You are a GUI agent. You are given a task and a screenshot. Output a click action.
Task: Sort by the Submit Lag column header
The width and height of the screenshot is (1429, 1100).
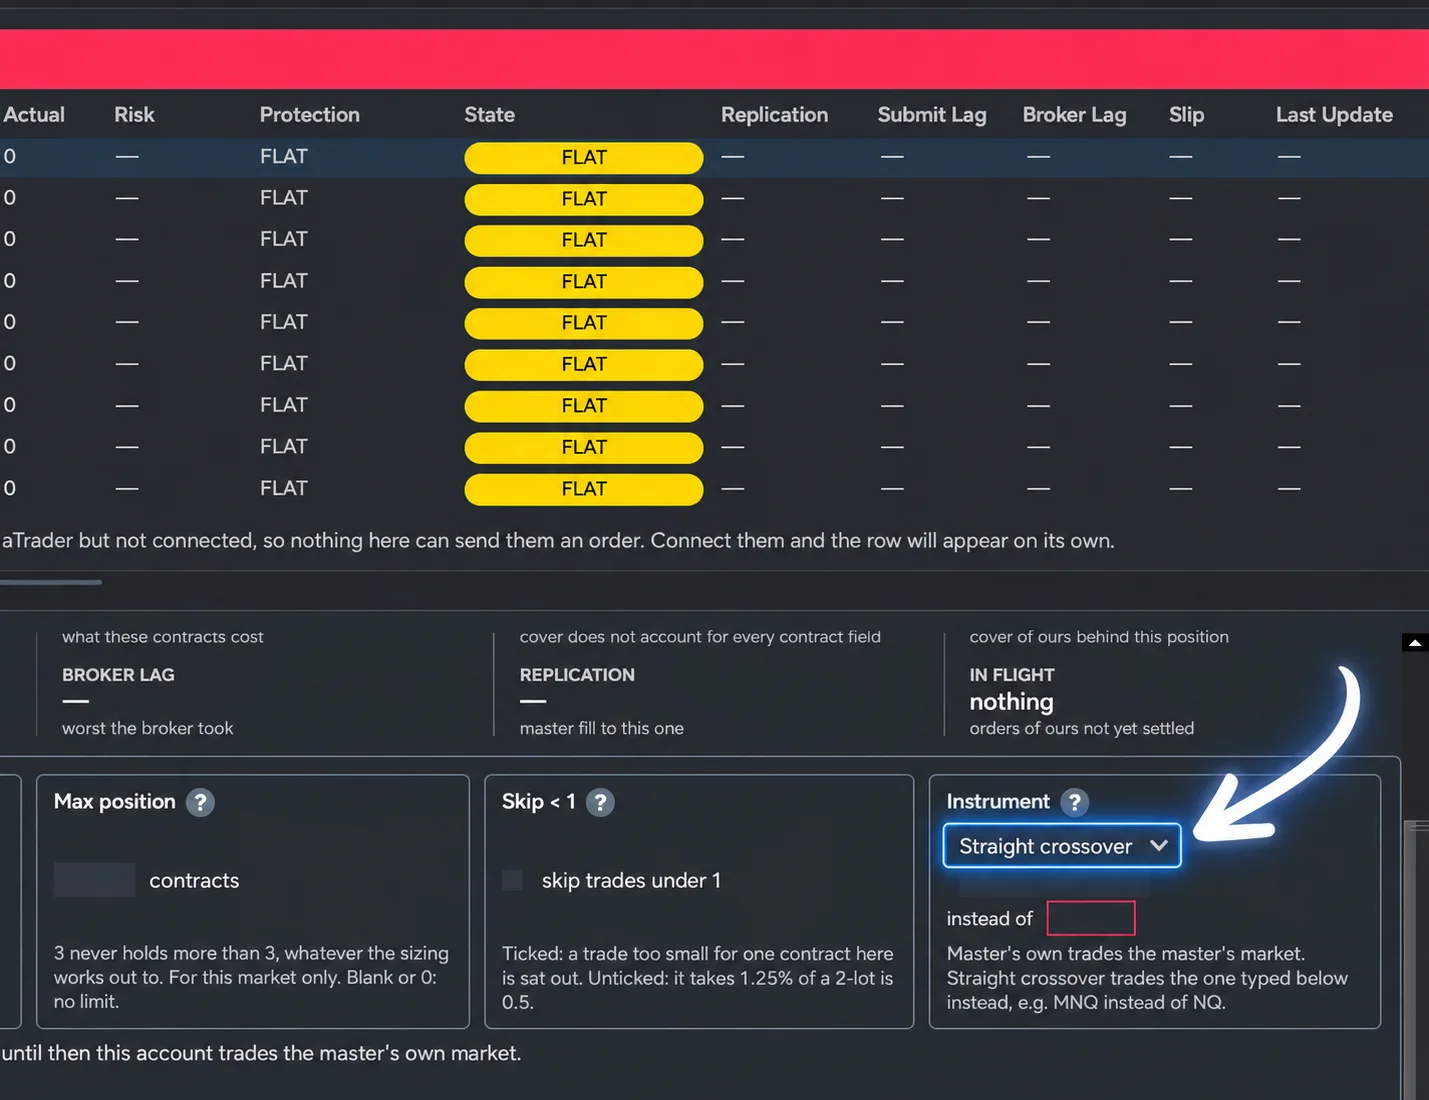point(932,115)
